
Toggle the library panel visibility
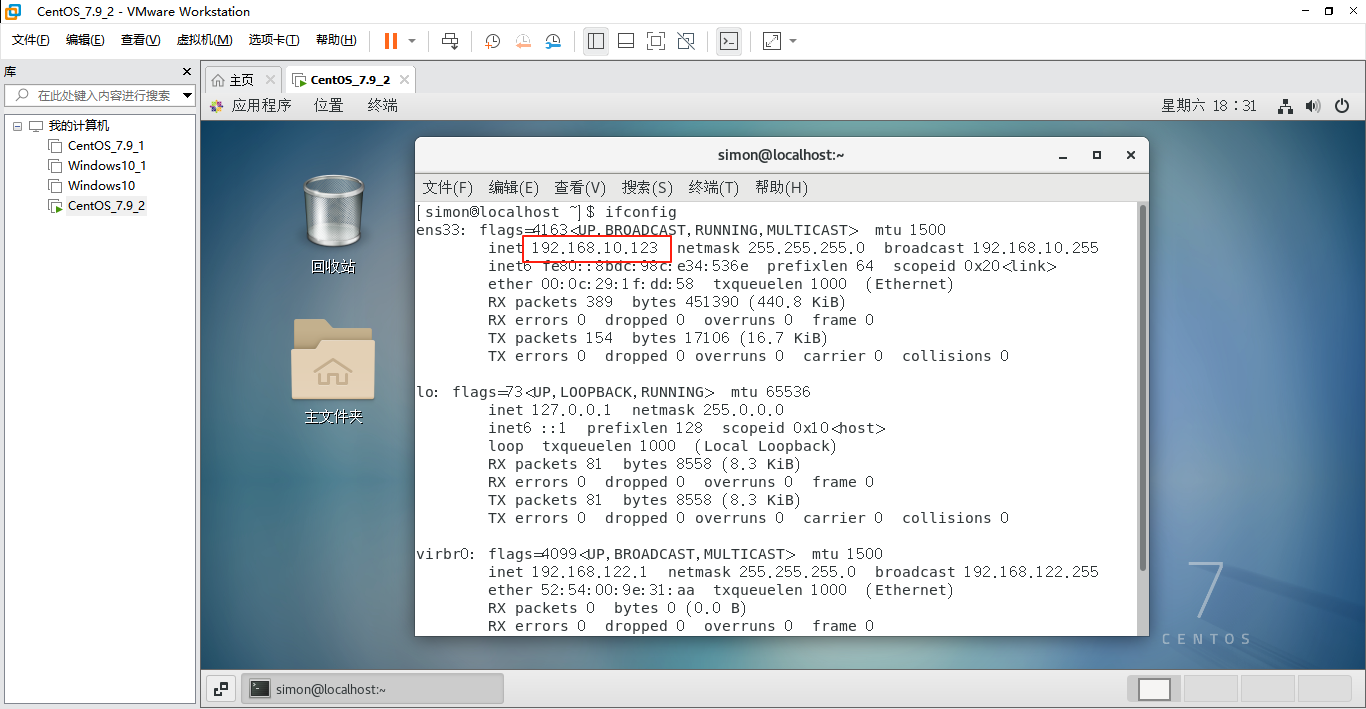(x=595, y=41)
